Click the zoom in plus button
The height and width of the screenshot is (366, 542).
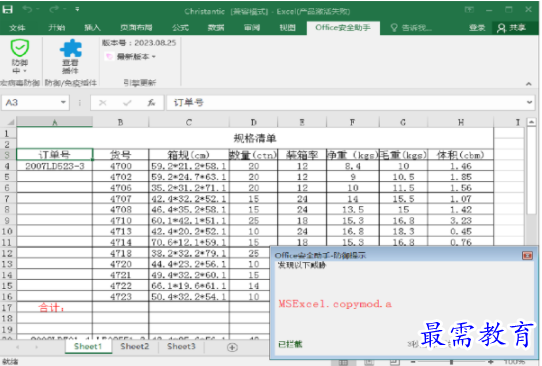tap(491, 362)
